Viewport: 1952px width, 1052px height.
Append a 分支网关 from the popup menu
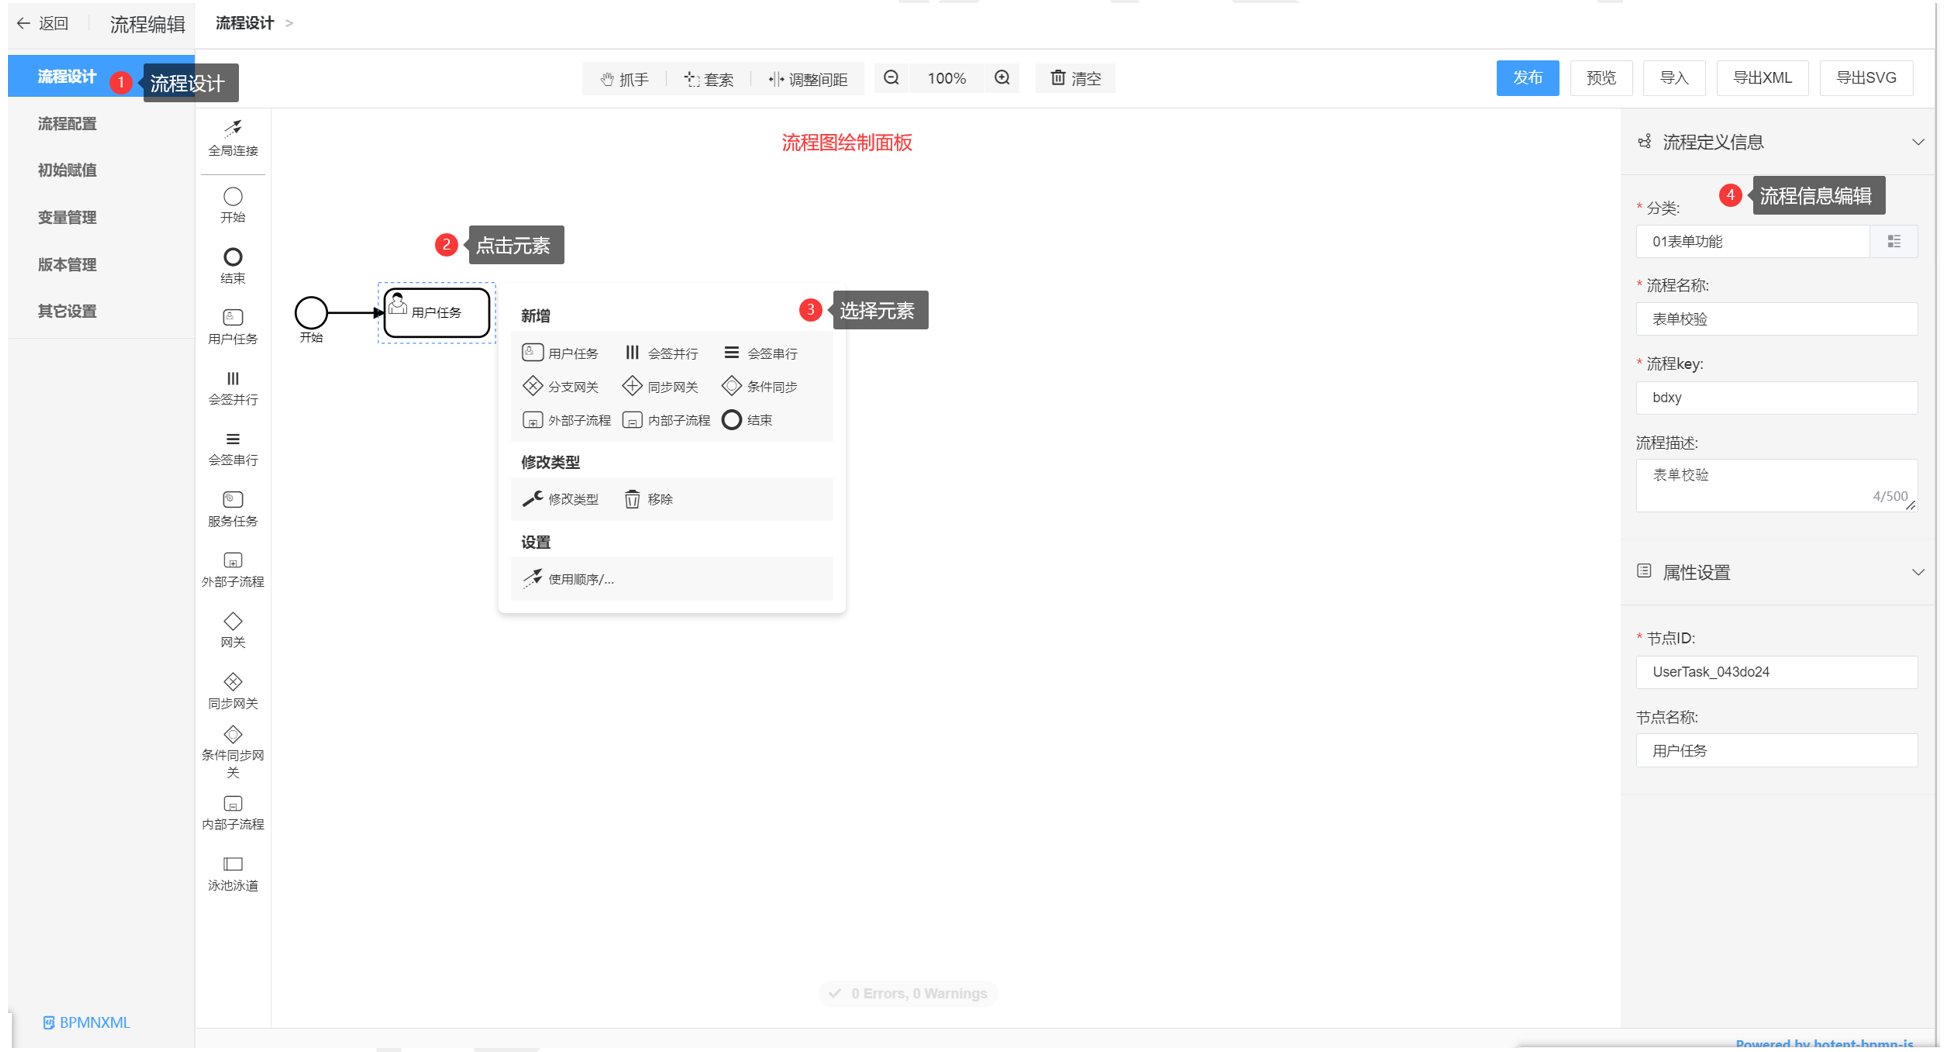point(560,386)
